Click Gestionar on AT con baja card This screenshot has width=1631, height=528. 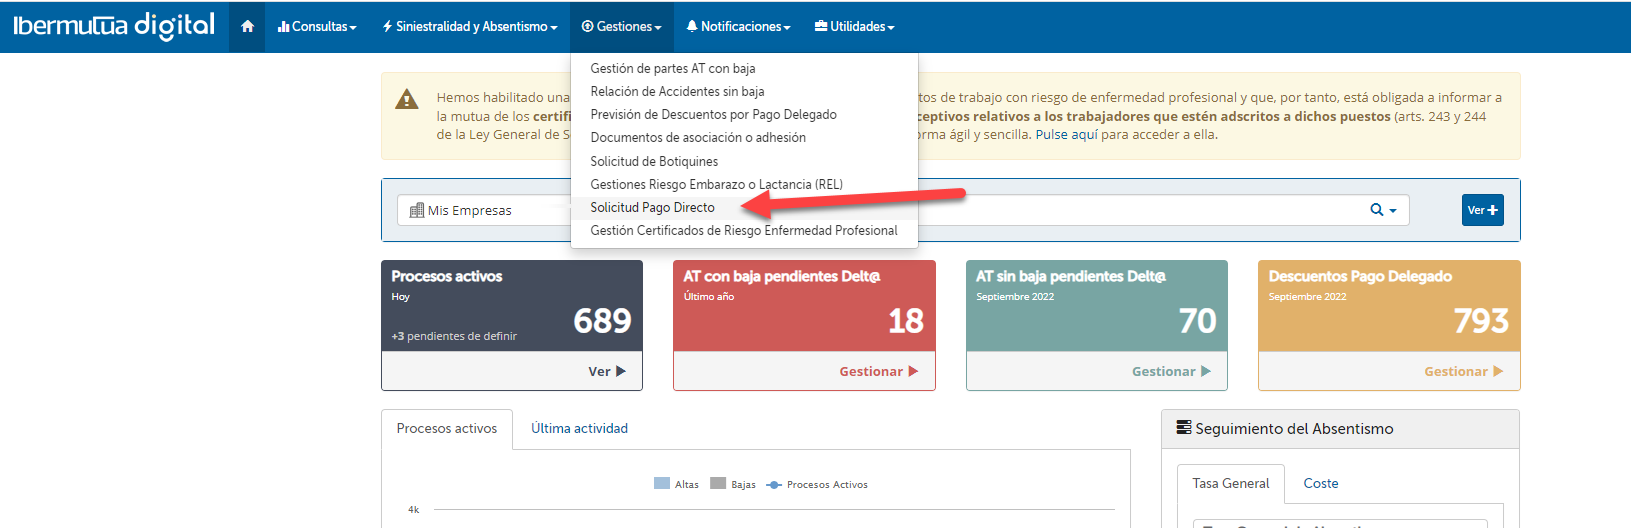(x=878, y=372)
